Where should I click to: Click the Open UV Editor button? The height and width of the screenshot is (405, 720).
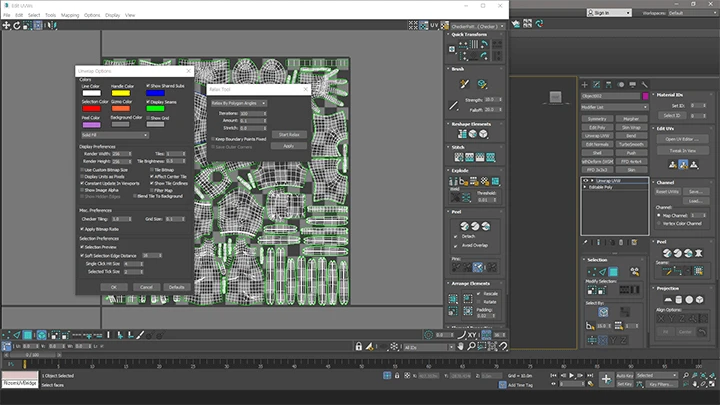click(x=682, y=139)
